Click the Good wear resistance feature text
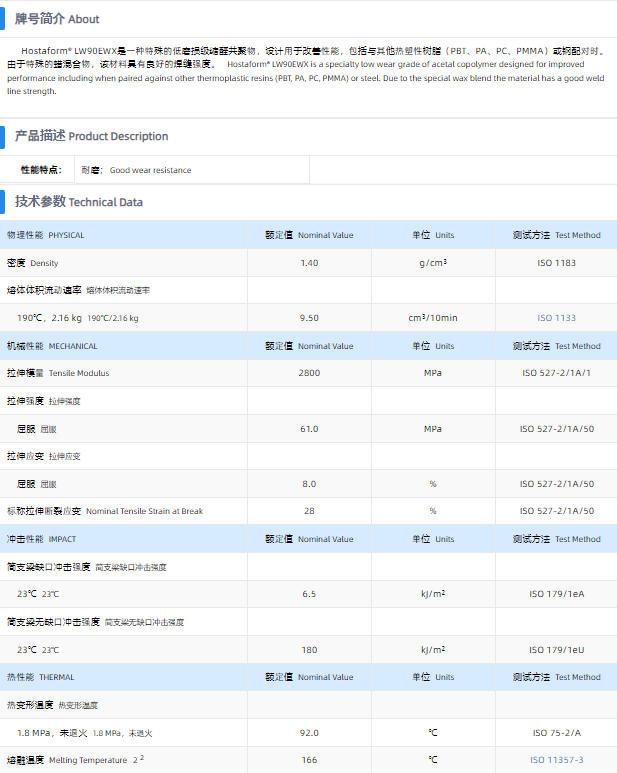 click(150, 170)
